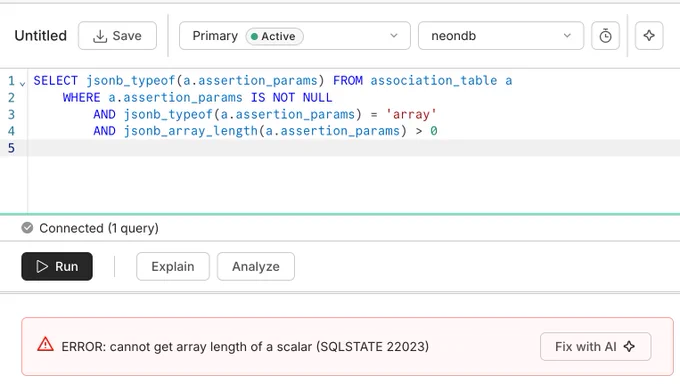Click Fix with AI button

[595, 346]
